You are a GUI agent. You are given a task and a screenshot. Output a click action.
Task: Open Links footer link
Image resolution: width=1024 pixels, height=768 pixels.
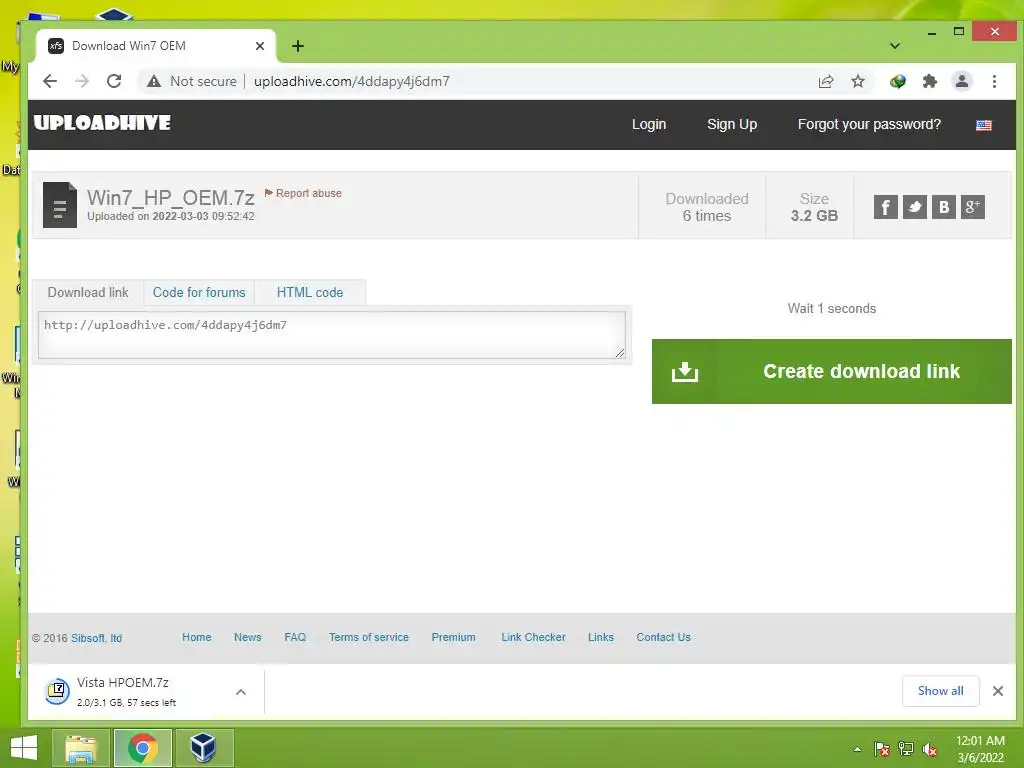tap(600, 637)
